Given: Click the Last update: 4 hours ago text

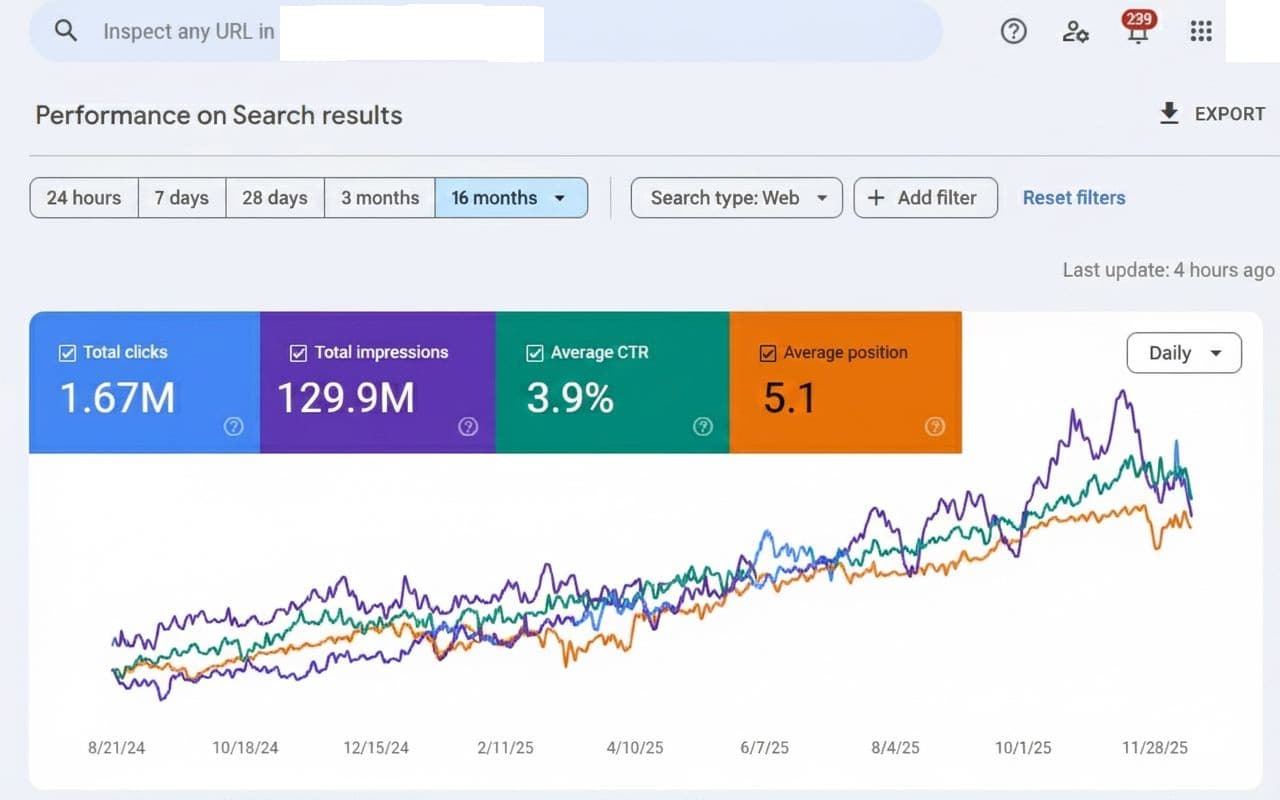Looking at the screenshot, I should click(1168, 270).
